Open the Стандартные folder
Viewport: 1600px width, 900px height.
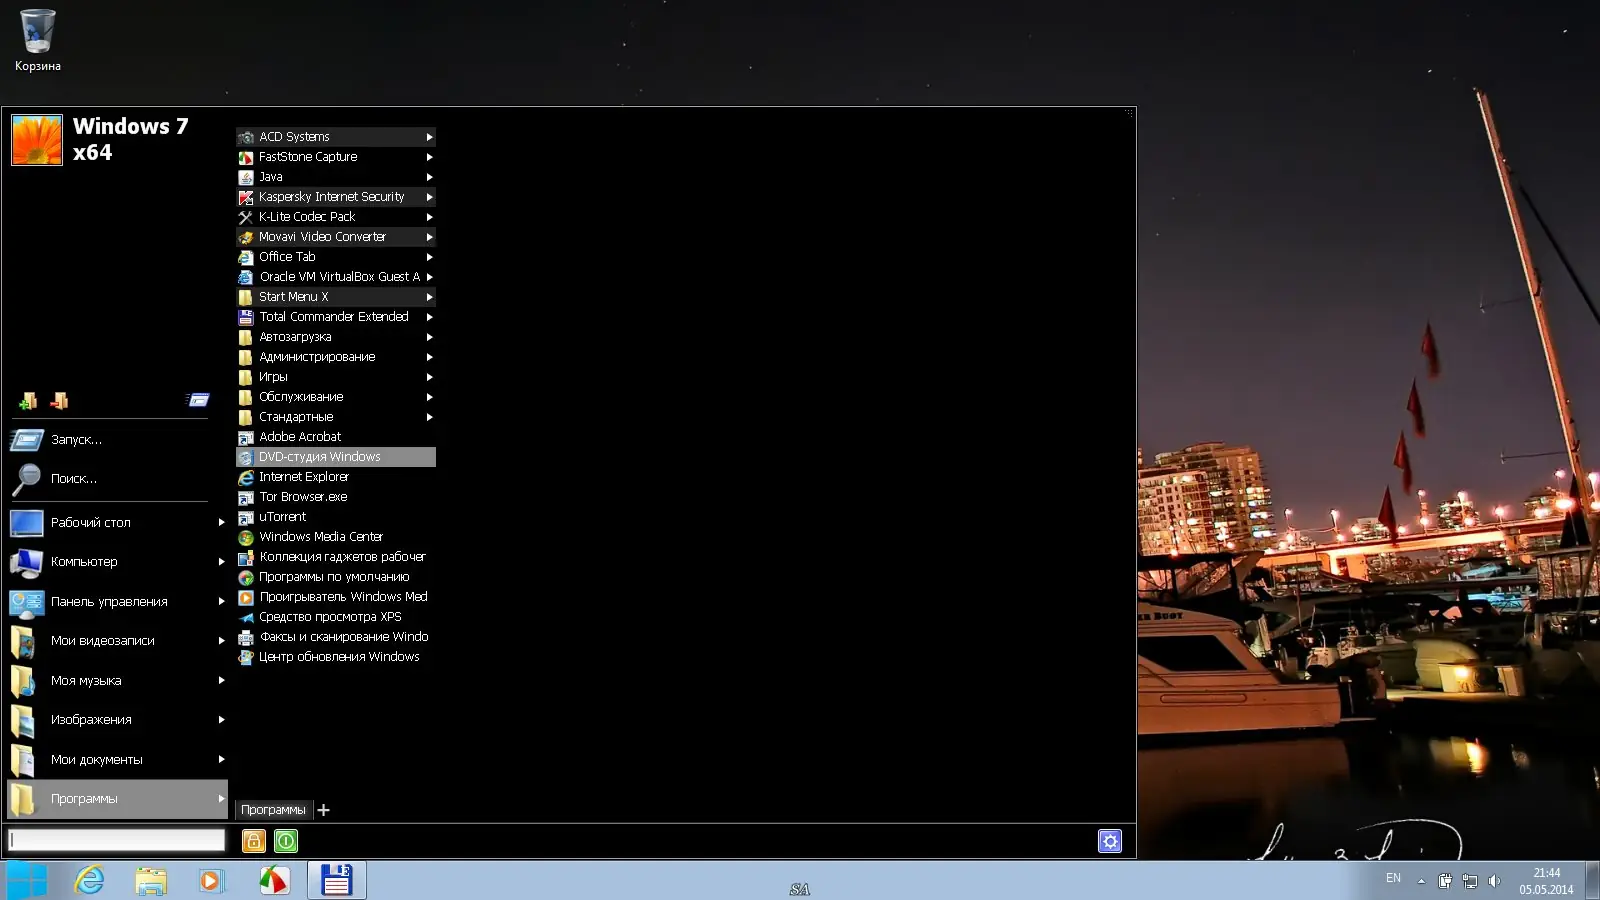pos(336,417)
